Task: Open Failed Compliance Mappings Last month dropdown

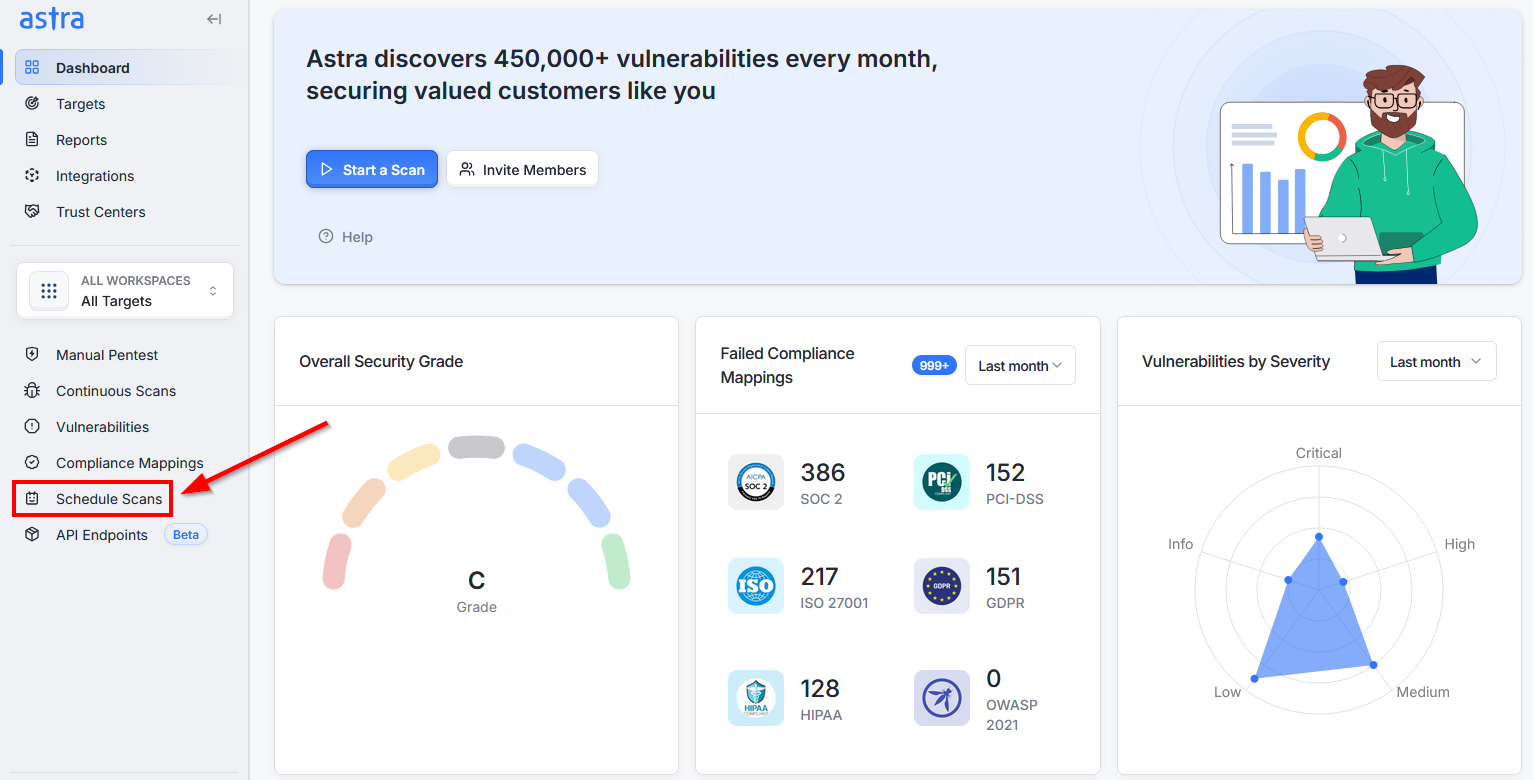Action: coord(1020,366)
